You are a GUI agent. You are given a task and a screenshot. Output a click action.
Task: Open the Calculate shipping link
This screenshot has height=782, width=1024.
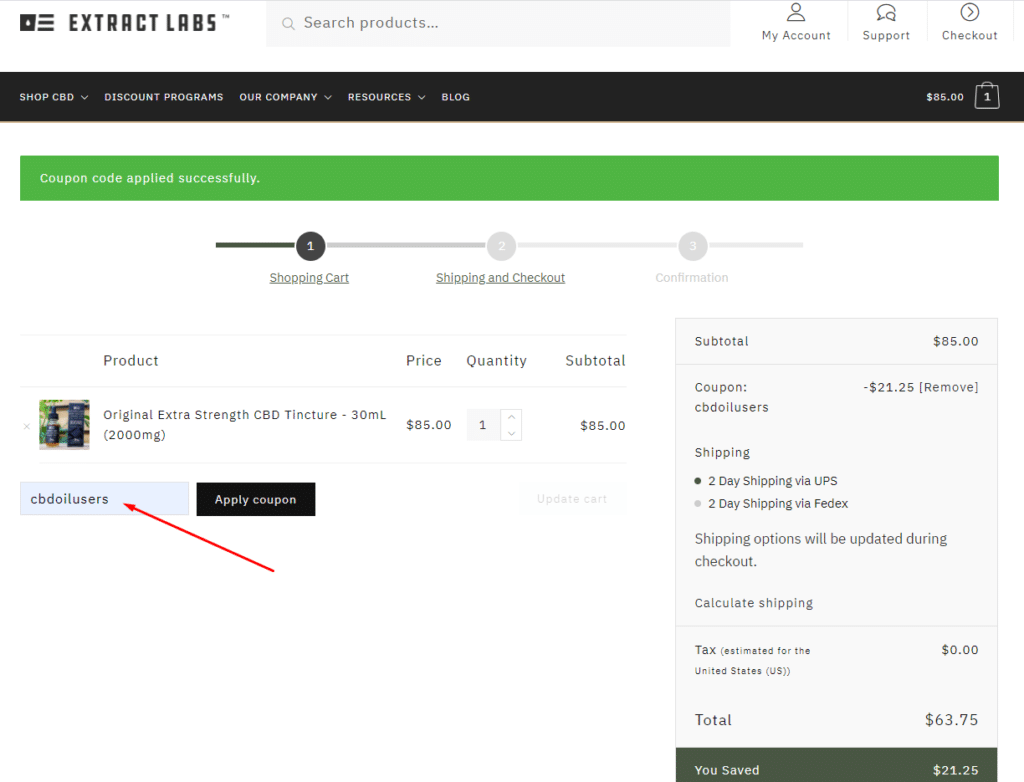pos(754,603)
